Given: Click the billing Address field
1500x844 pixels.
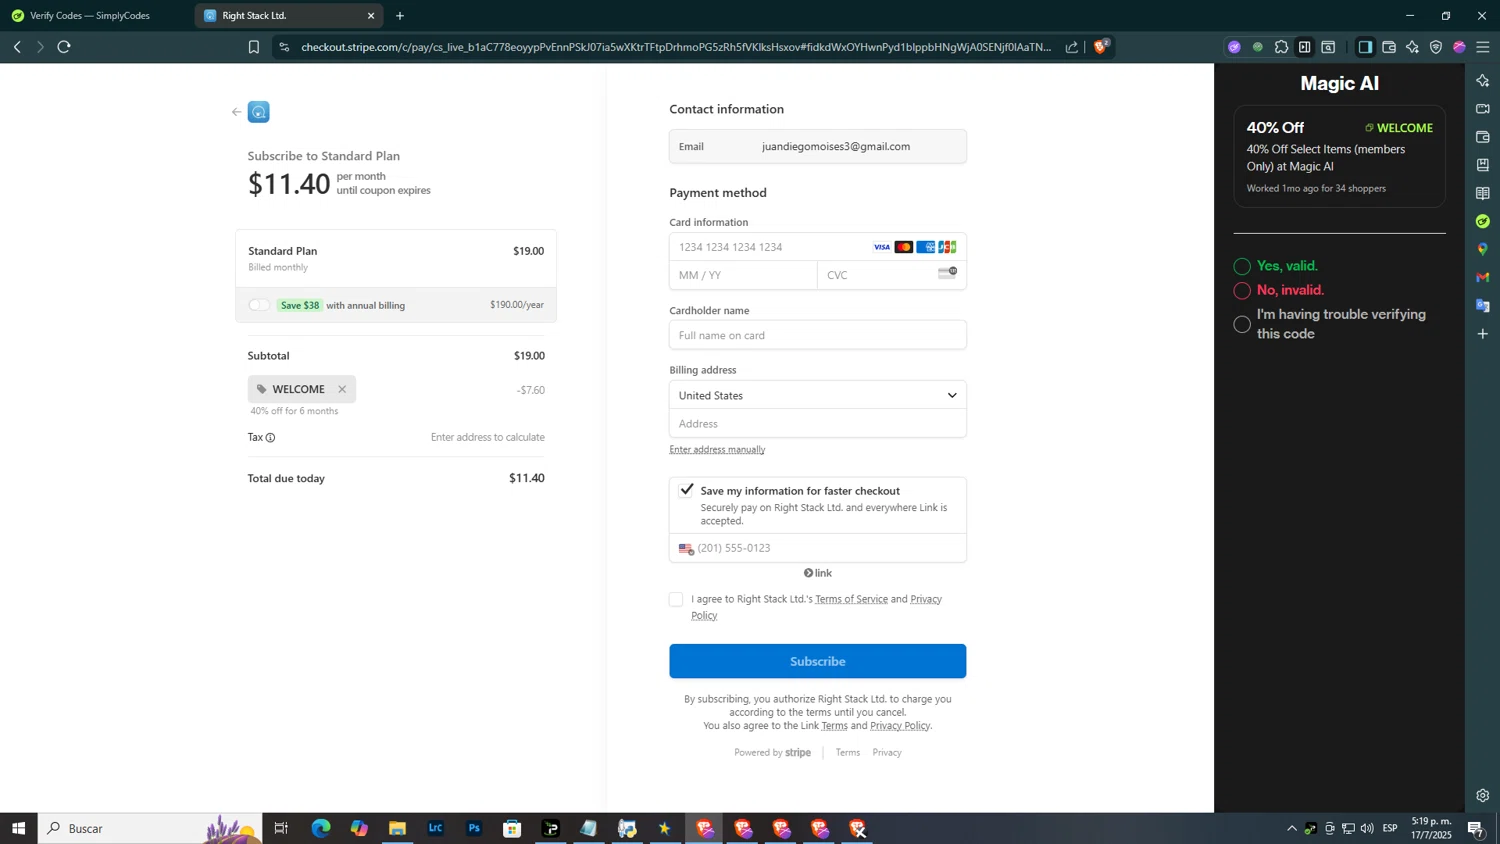Looking at the screenshot, I should (817, 423).
